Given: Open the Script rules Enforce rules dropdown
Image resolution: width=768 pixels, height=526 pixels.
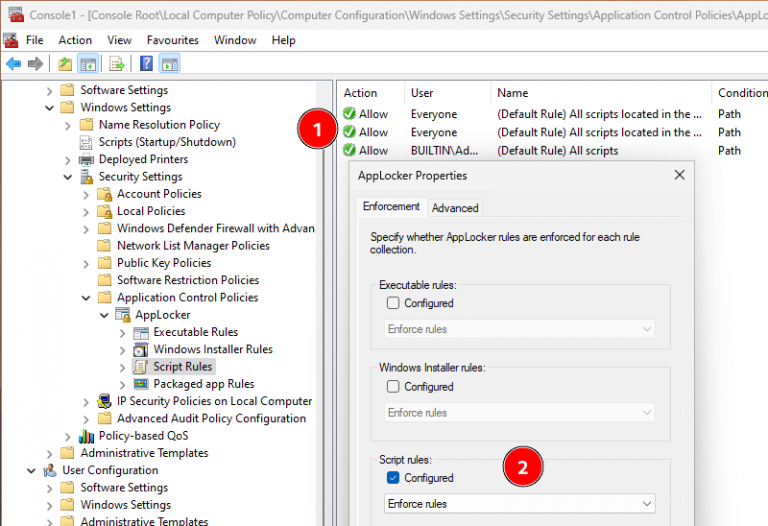Looking at the screenshot, I should pyautogui.click(x=520, y=503).
